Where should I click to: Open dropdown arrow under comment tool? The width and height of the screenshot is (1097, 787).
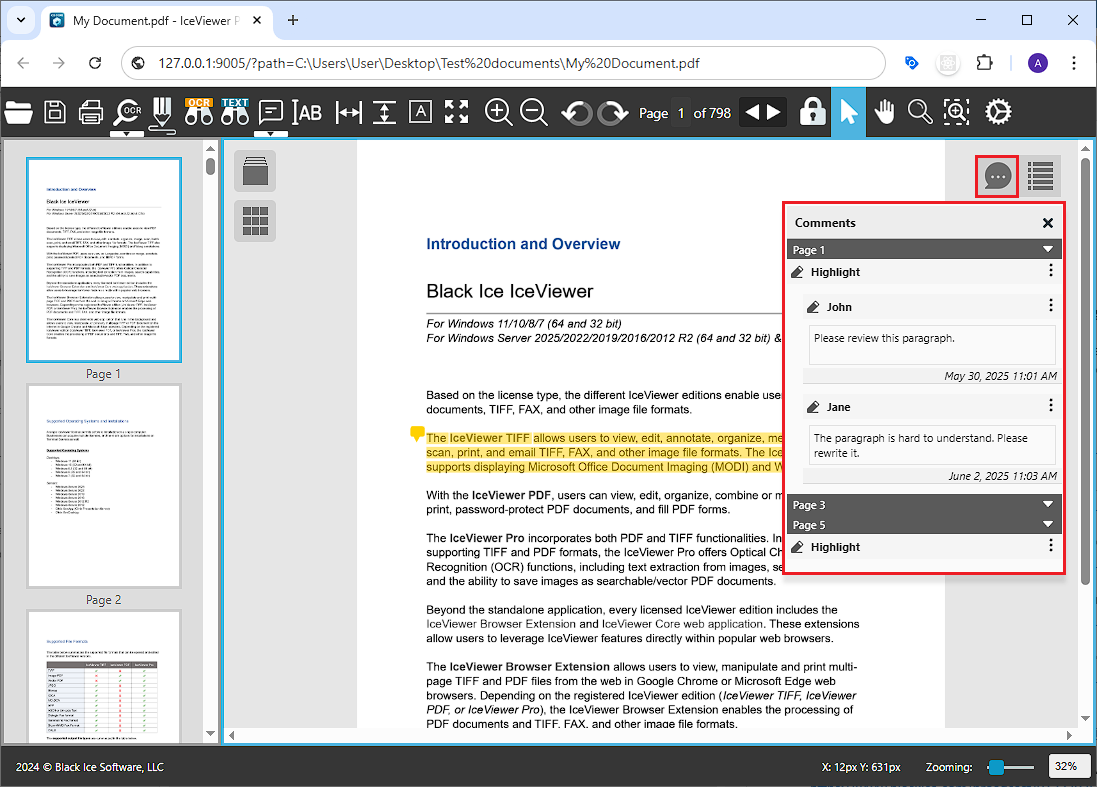tap(271, 134)
